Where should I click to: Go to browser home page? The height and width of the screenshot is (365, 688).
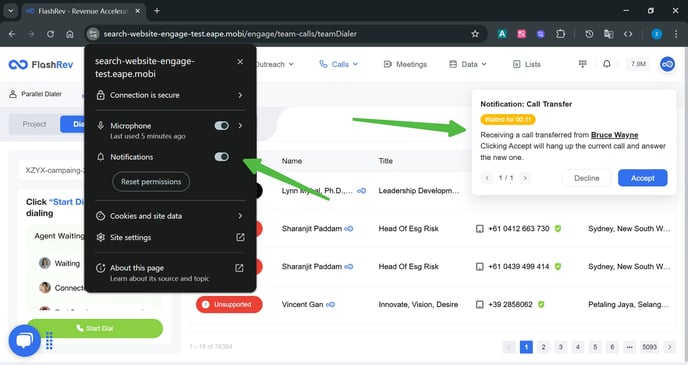(x=70, y=34)
